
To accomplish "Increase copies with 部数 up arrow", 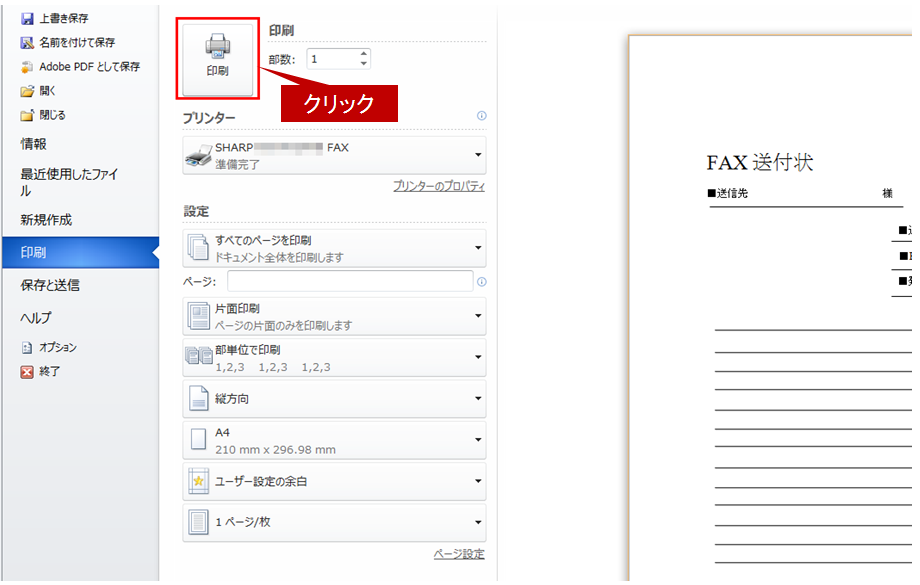I will pos(364,54).
